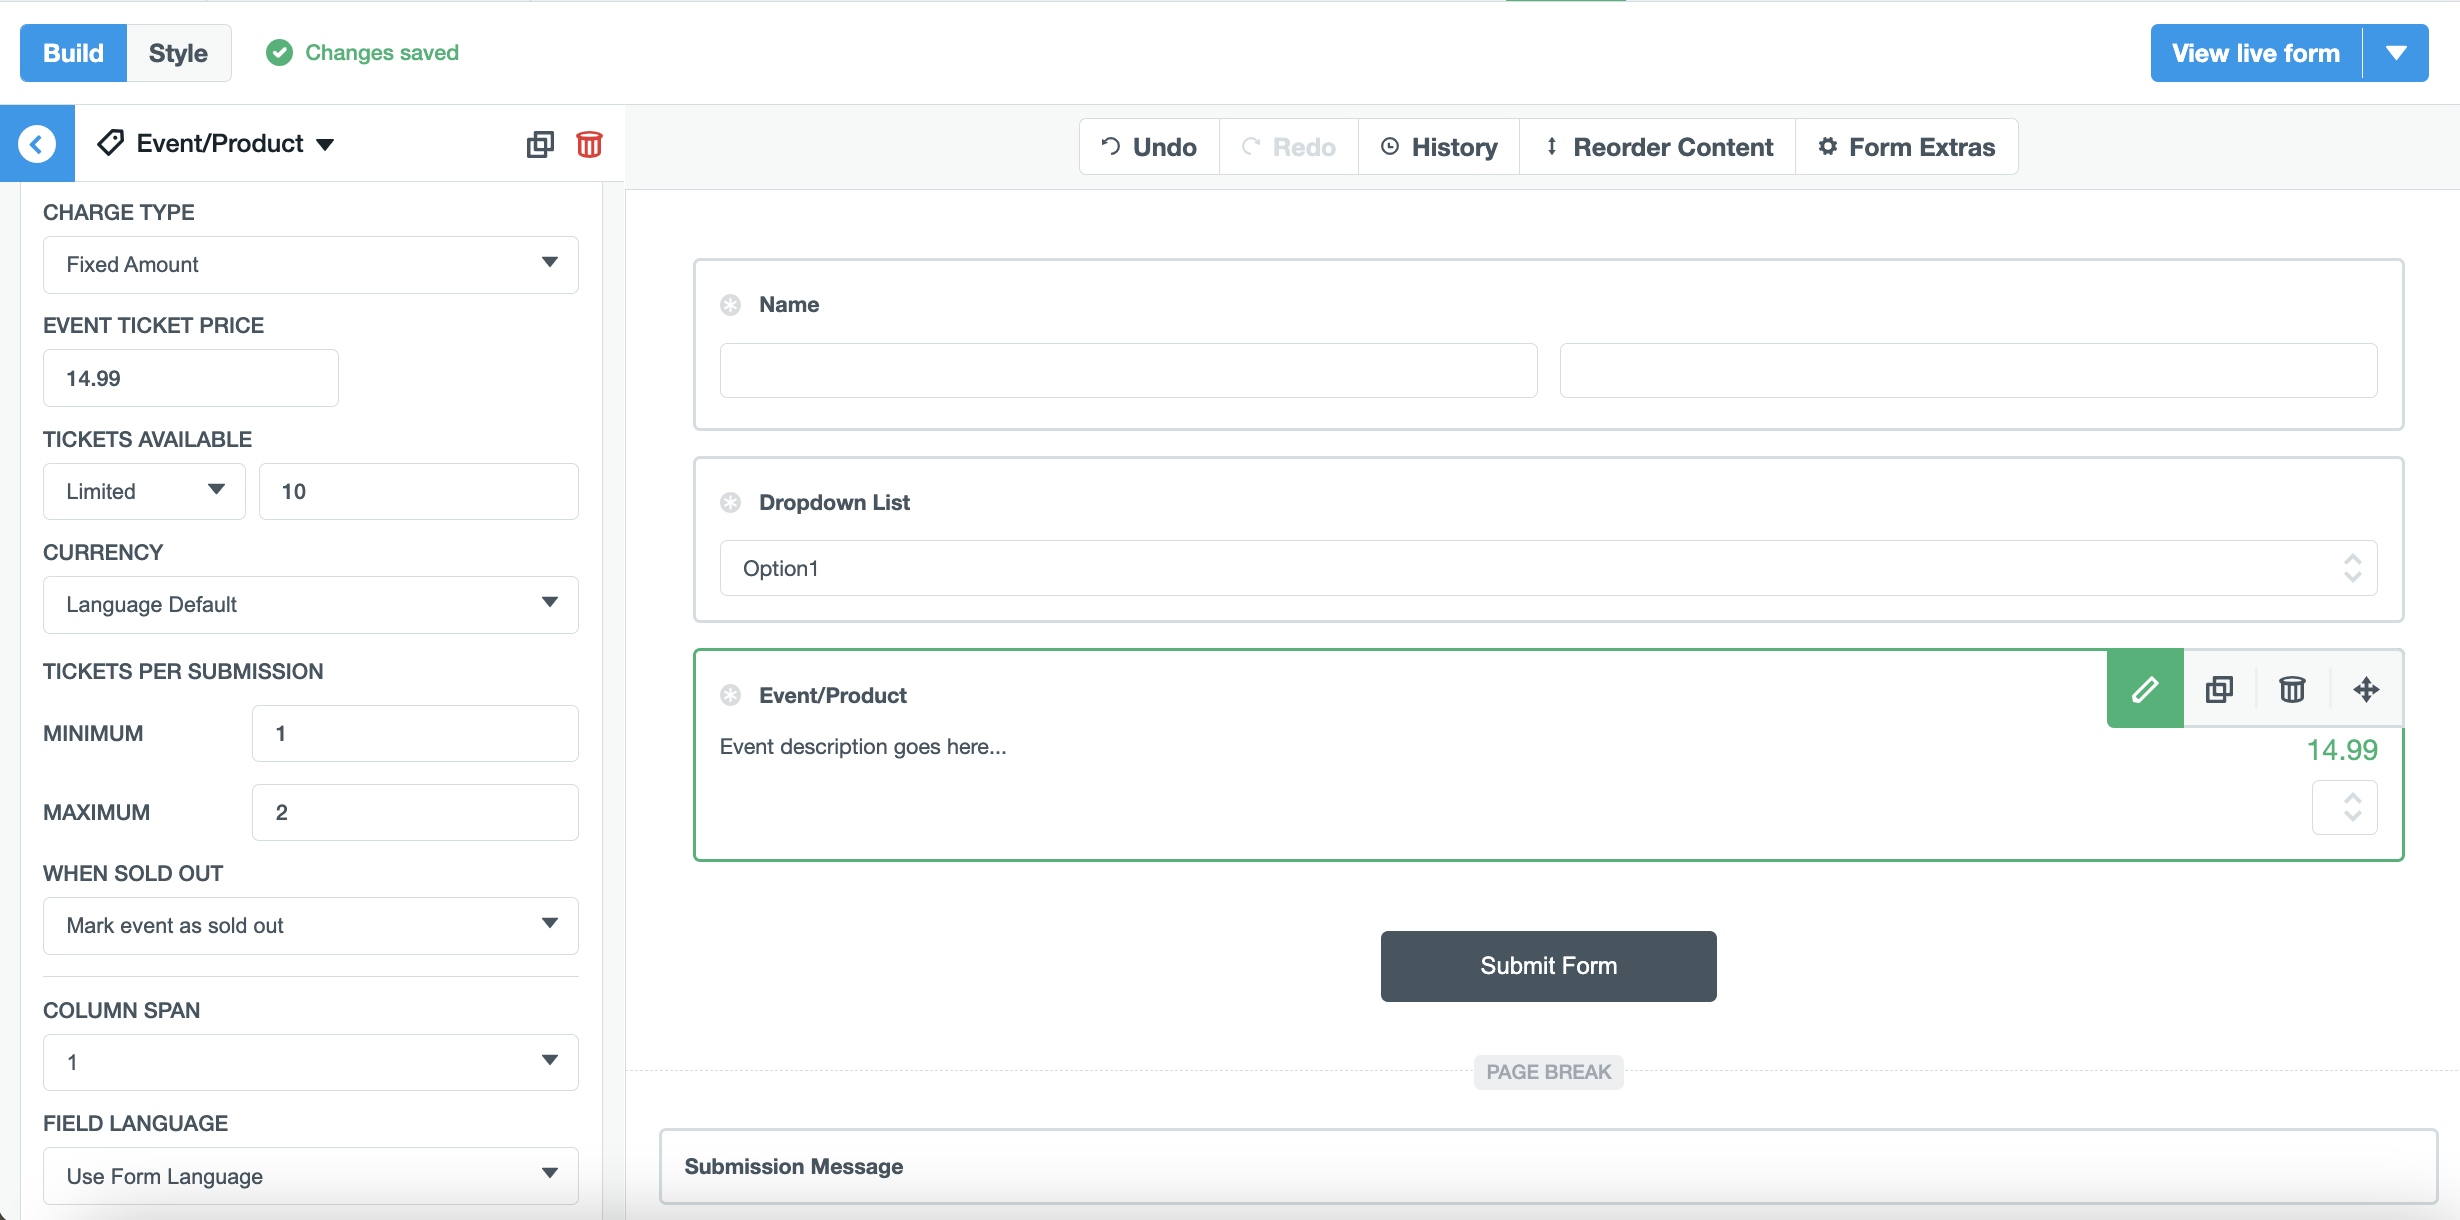This screenshot has height=1220, width=2460.
Task: Undo the last change
Action: coord(1148,146)
